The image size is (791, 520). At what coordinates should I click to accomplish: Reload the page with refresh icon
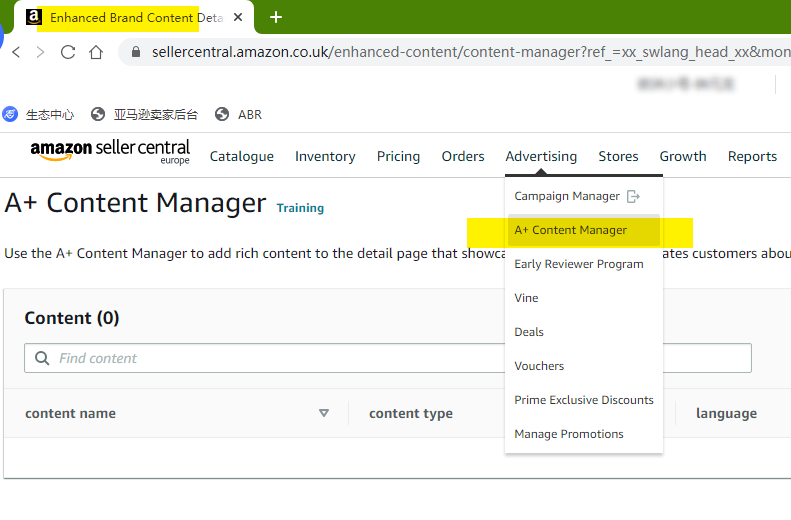68,52
